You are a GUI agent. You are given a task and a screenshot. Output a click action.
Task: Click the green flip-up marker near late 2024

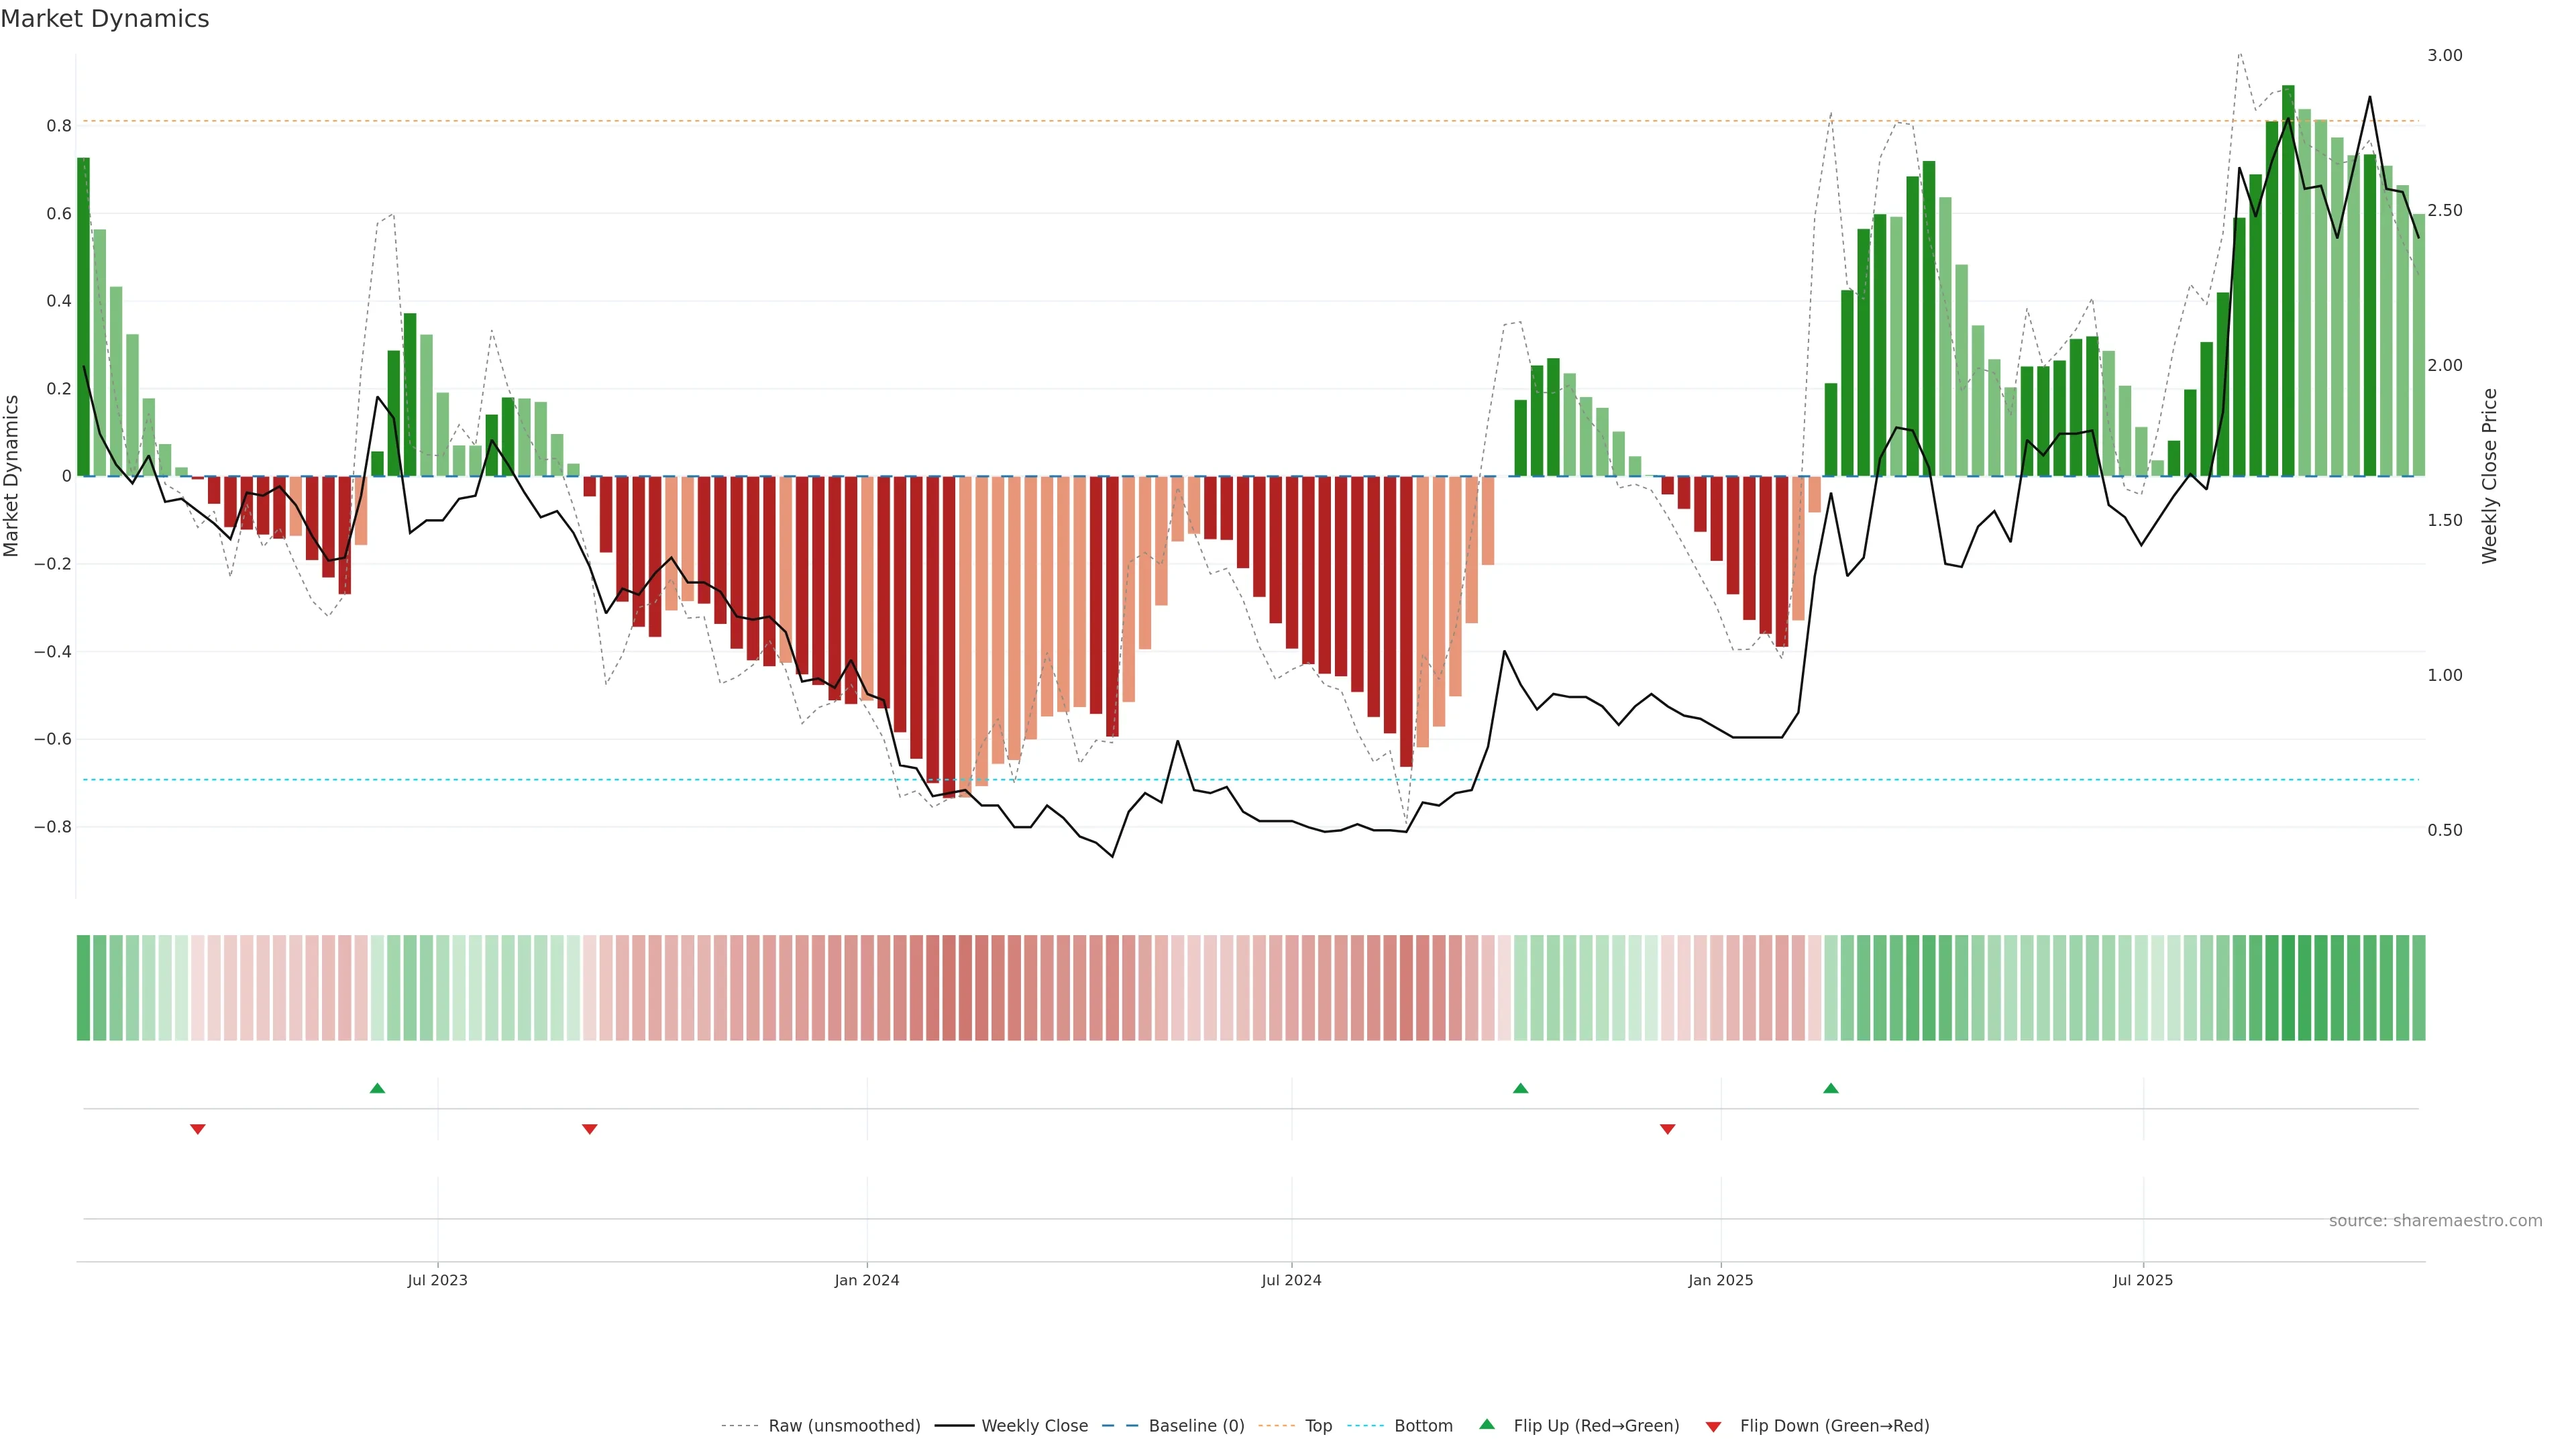click(1520, 1088)
